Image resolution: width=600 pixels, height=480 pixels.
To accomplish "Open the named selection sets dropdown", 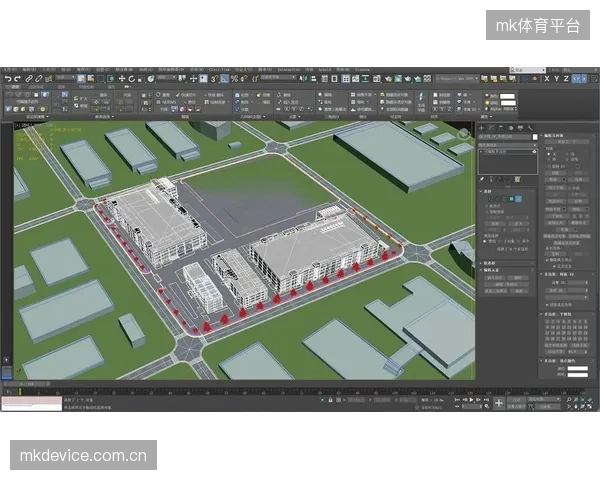I will coord(278,78).
